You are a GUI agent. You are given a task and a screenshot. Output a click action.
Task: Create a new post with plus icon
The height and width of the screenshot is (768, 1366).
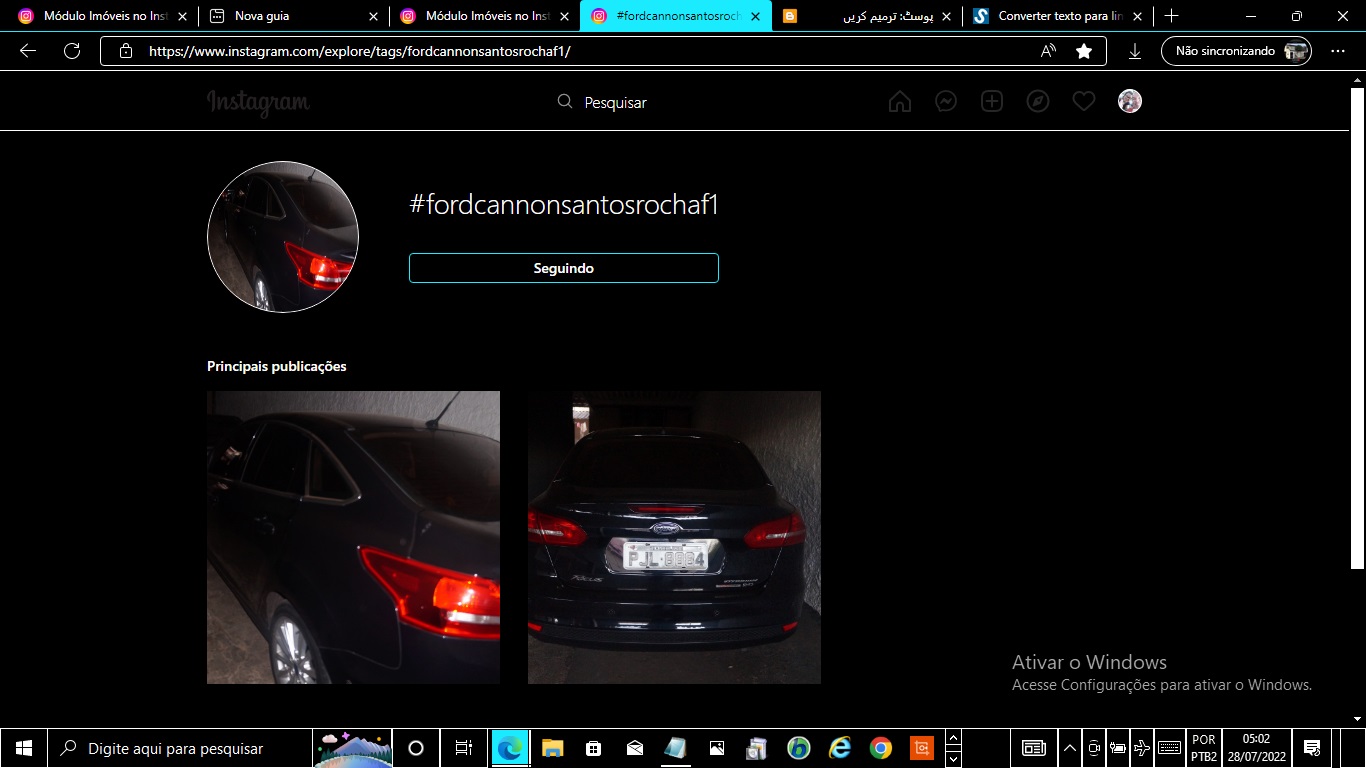[x=992, y=102]
